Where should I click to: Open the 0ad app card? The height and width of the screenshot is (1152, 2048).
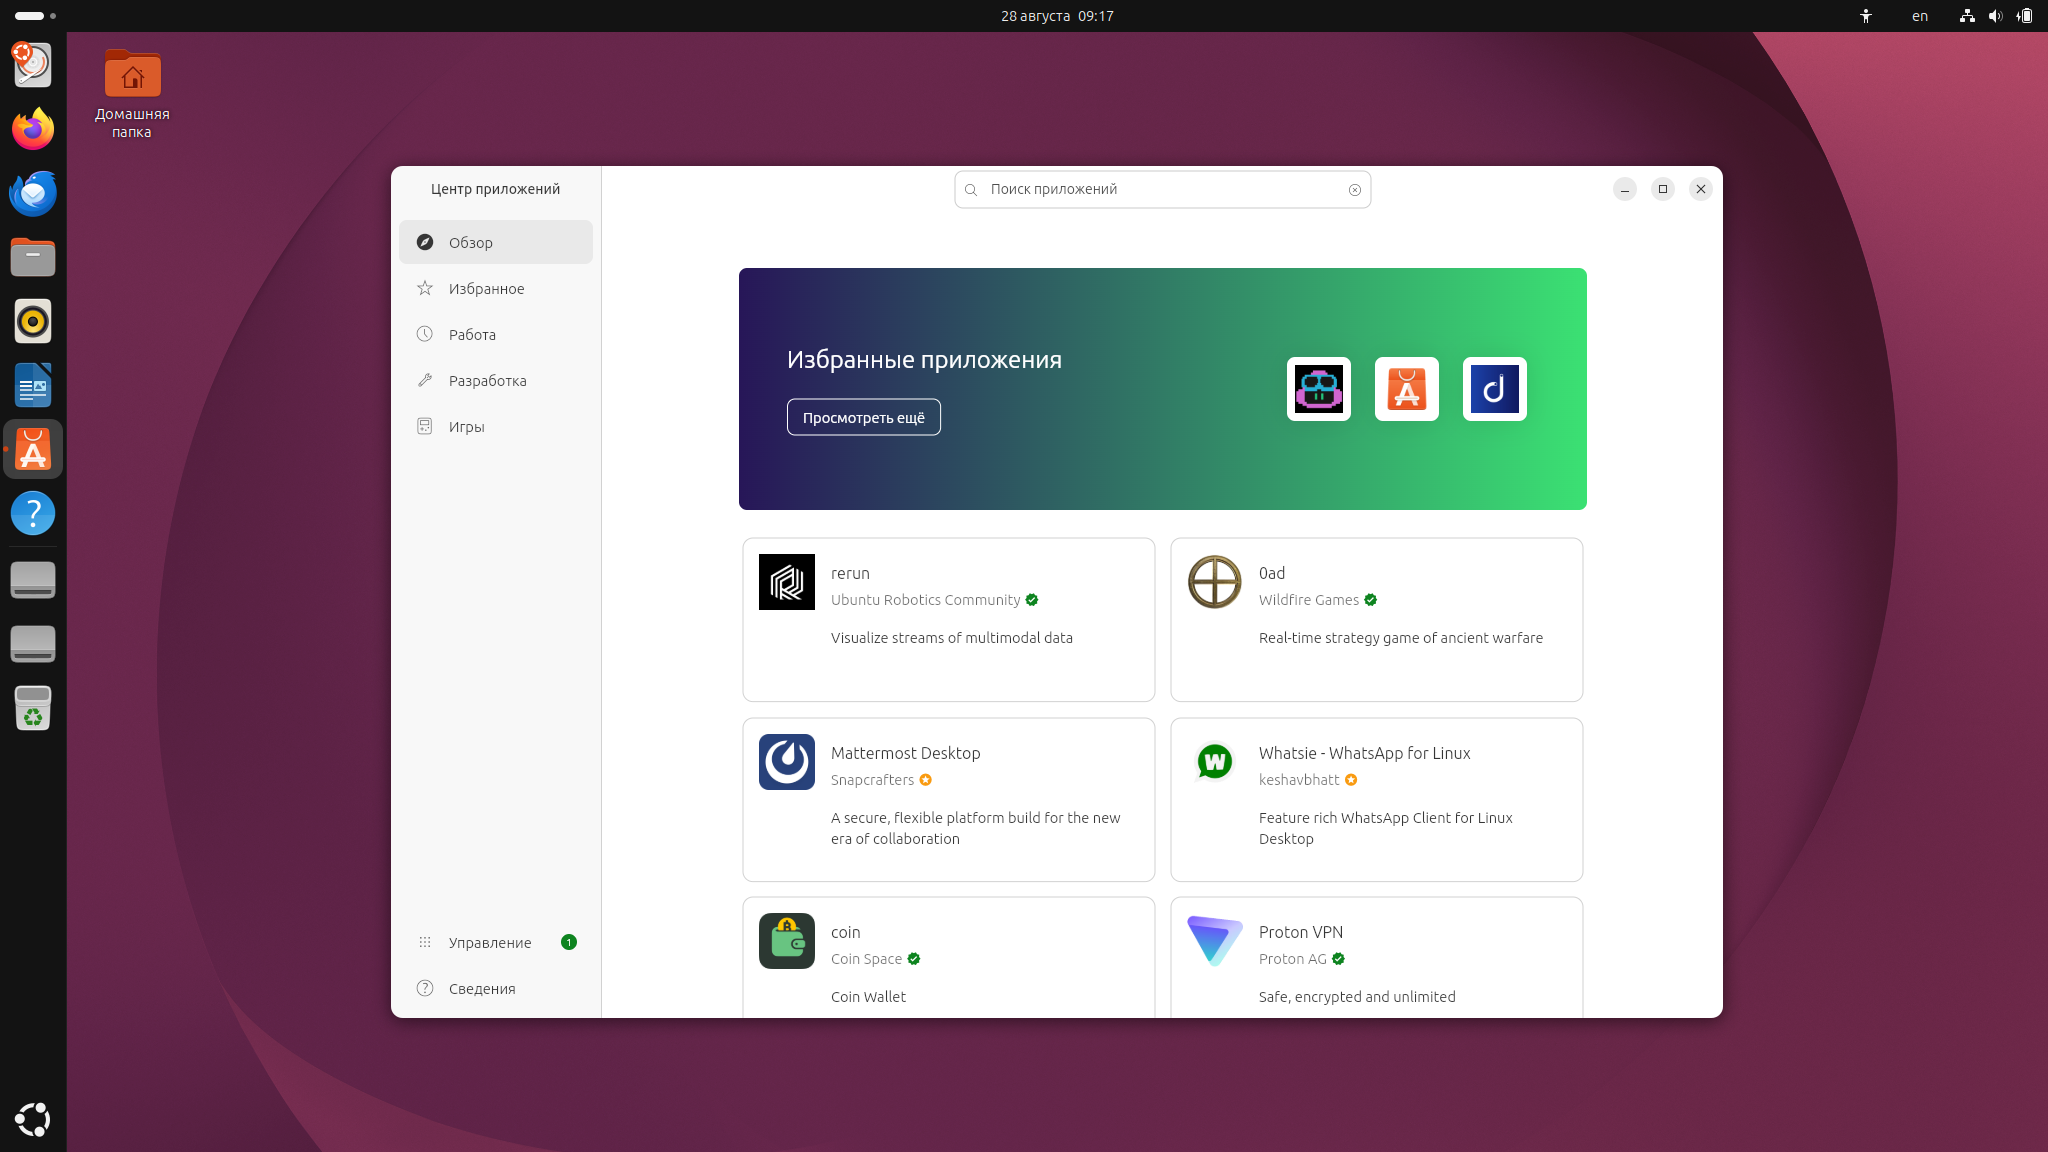coord(1377,620)
